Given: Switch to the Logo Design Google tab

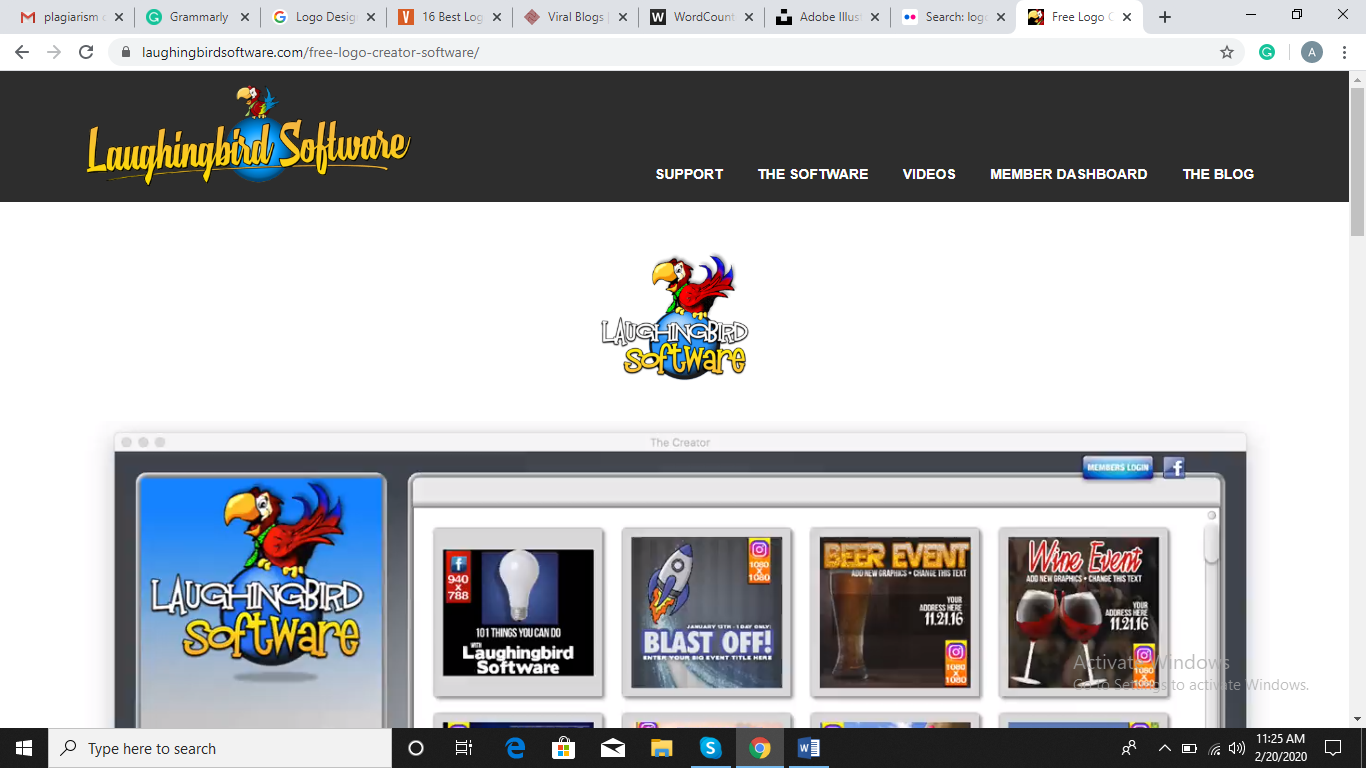Looking at the screenshot, I should (322, 17).
